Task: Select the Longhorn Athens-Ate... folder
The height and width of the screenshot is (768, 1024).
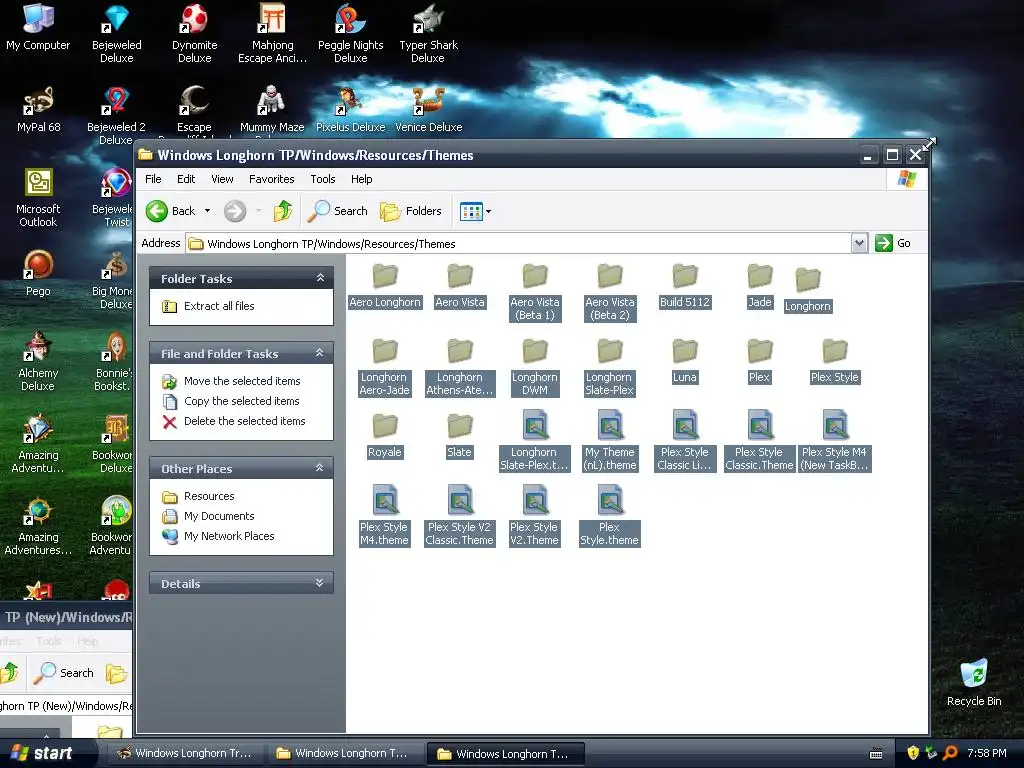Action: [x=460, y=367]
